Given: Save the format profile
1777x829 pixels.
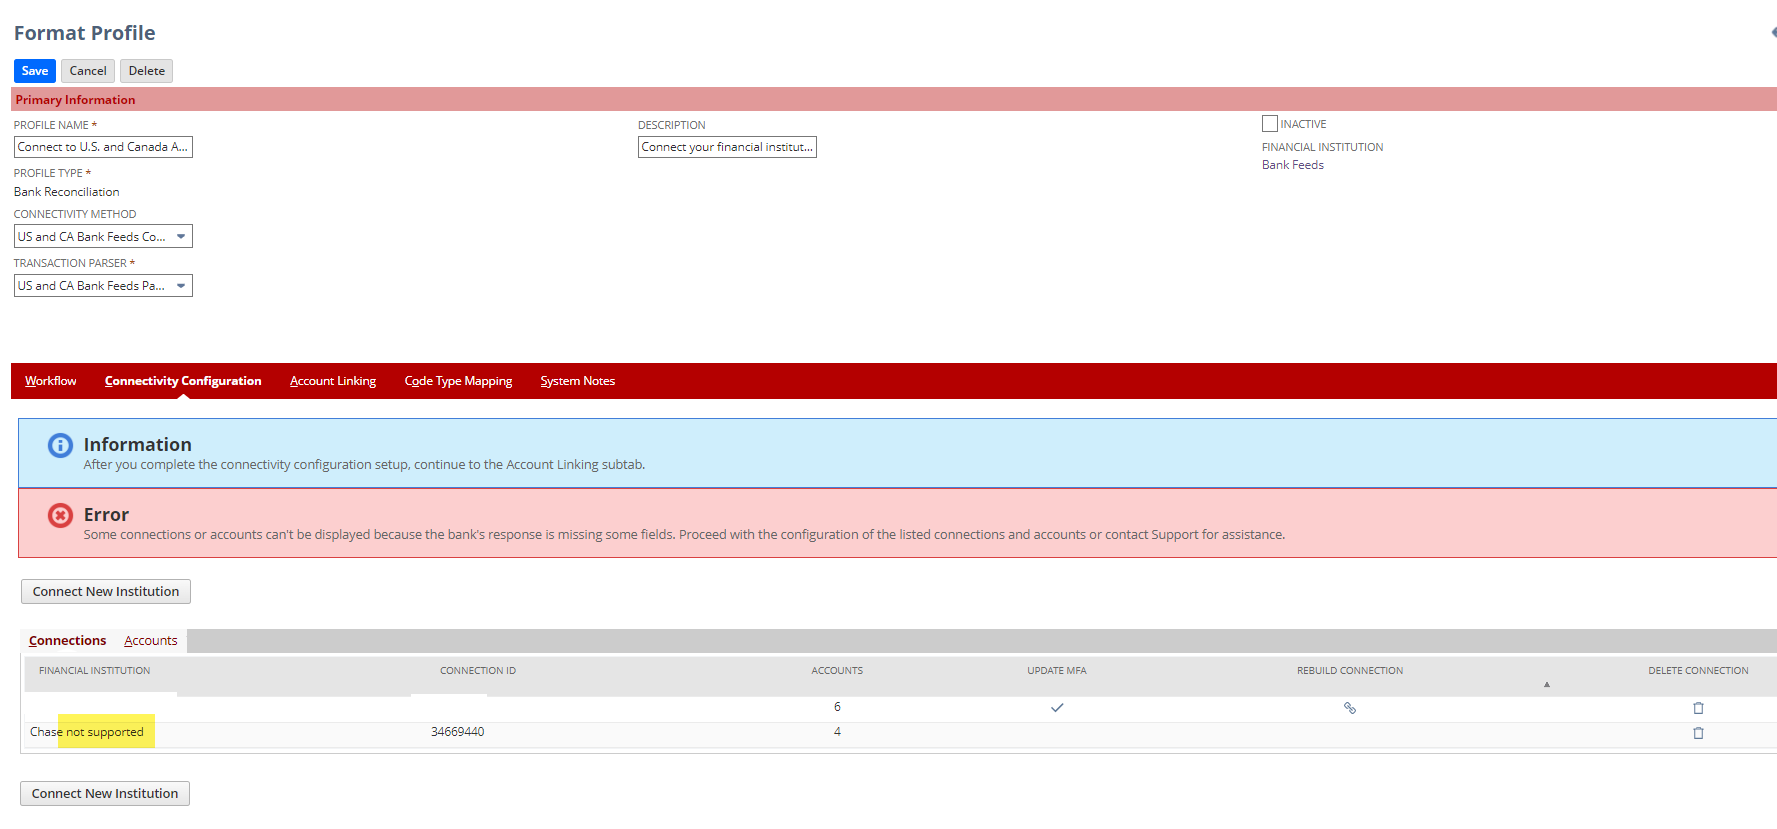Looking at the screenshot, I should (35, 71).
